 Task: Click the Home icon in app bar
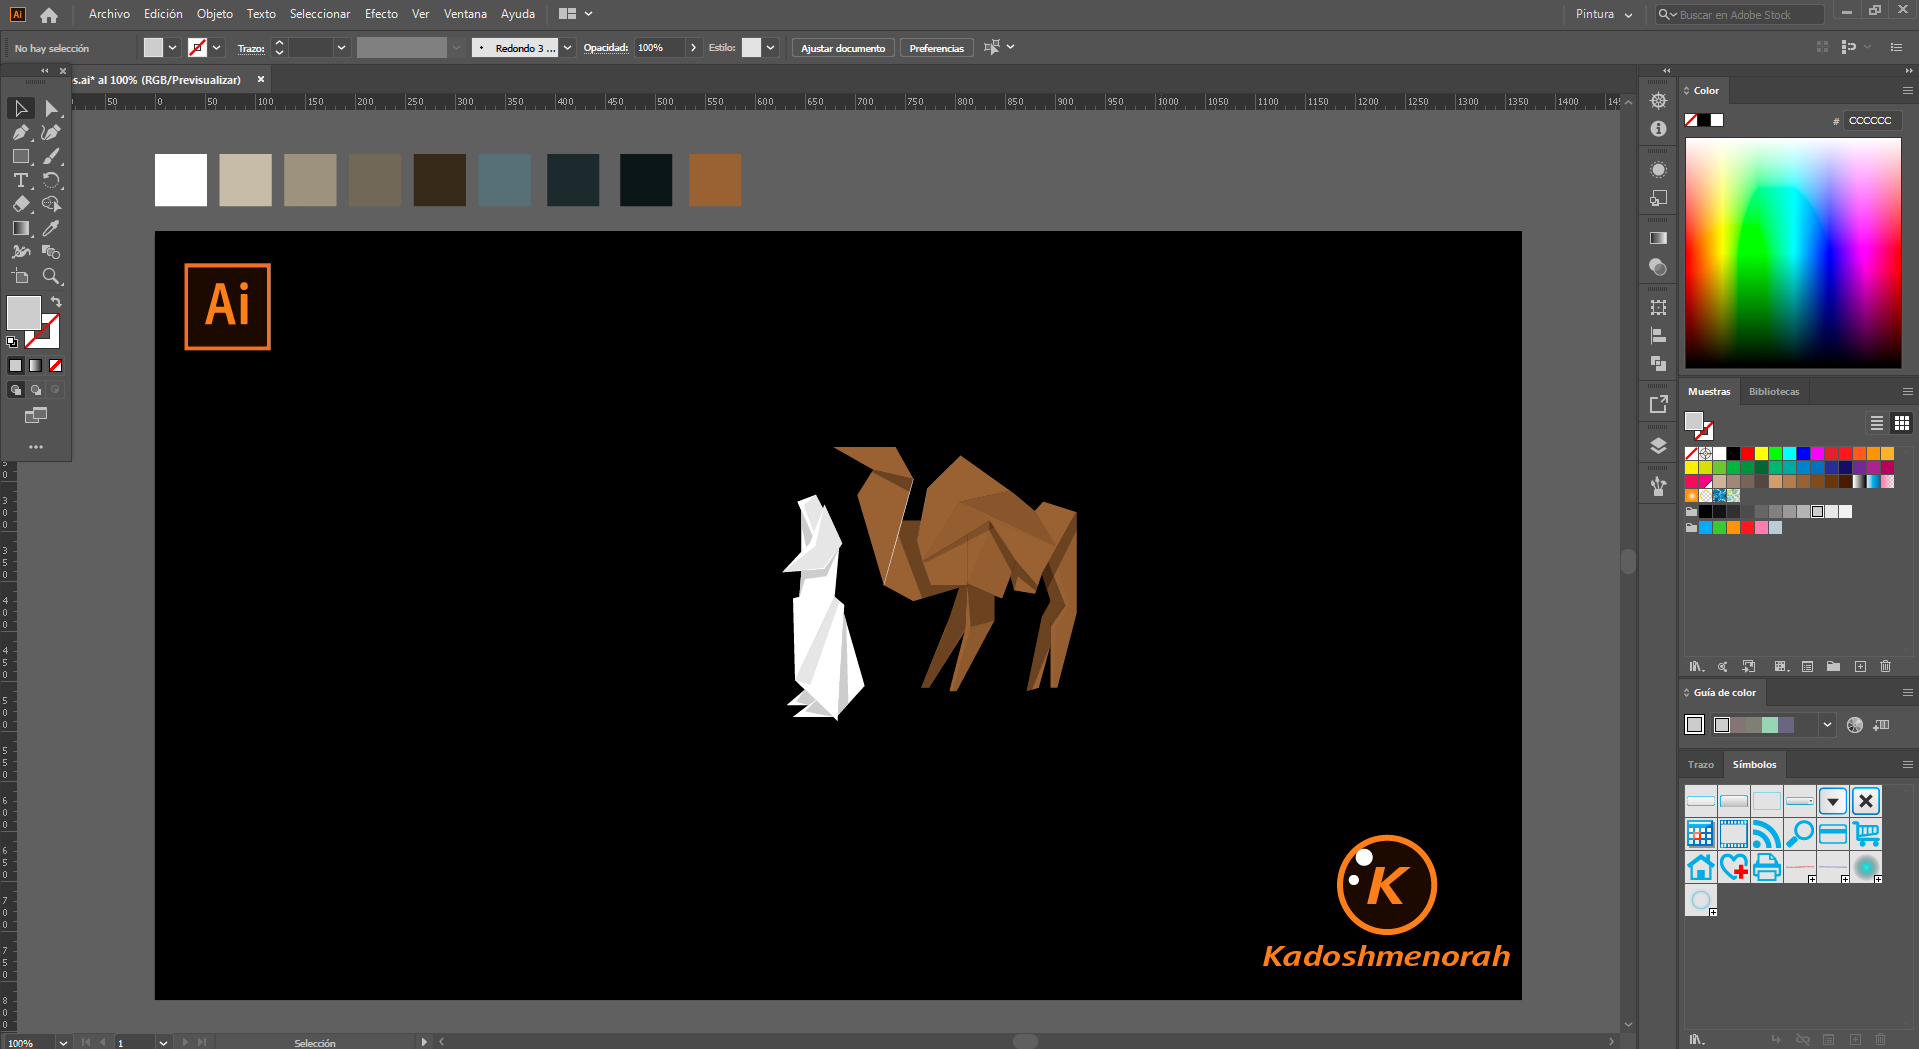pyautogui.click(x=49, y=15)
